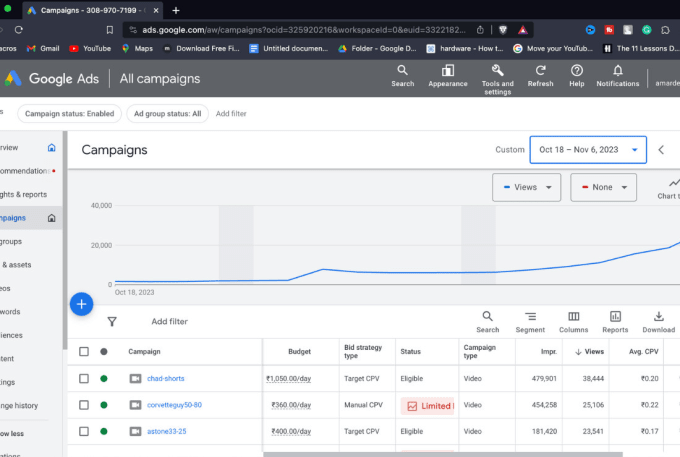Viewport: 680px width, 457px height.
Task: Check the astone33-25 campaign checkbox
Action: [x=84, y=431]
